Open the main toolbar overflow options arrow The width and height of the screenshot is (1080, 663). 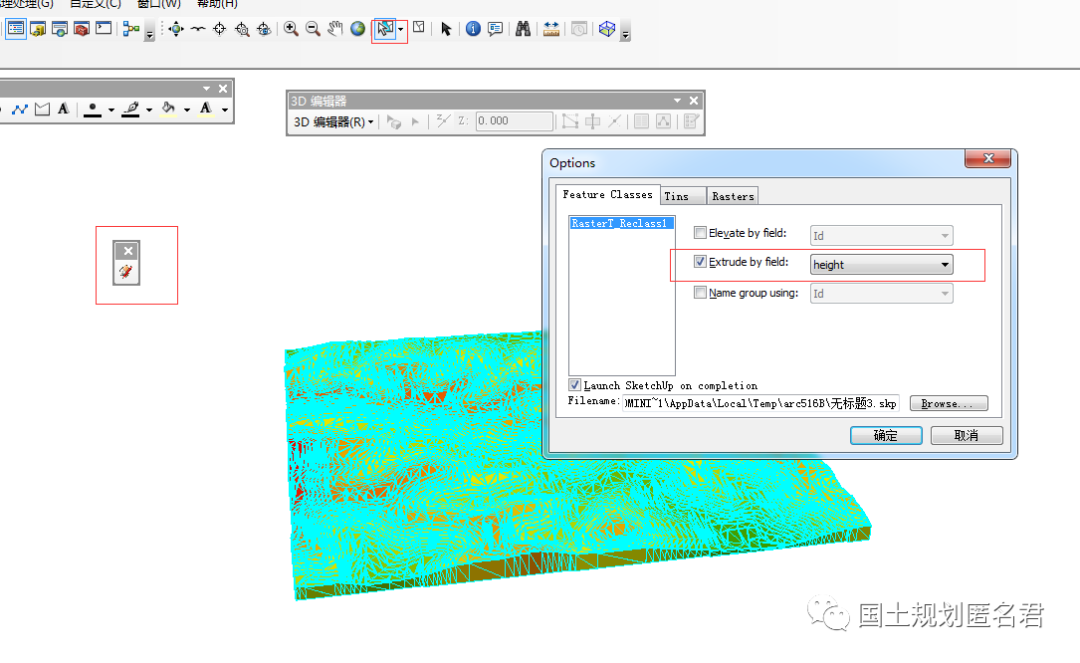[x=625, y=33]
